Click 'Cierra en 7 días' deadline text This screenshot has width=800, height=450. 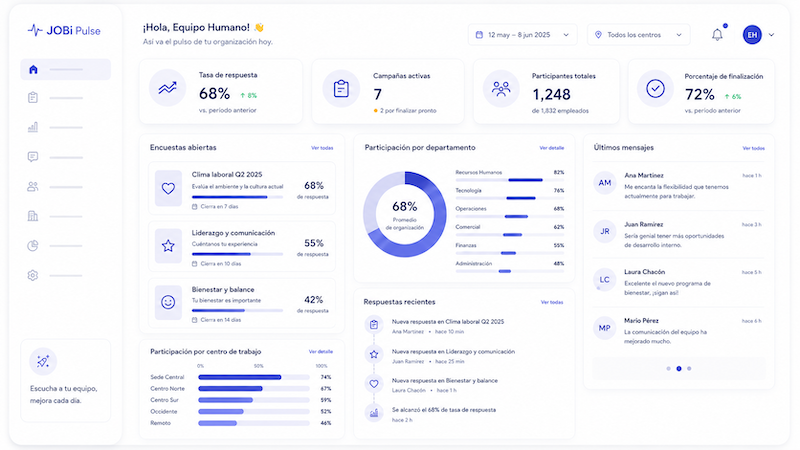[x=219, y=207]
